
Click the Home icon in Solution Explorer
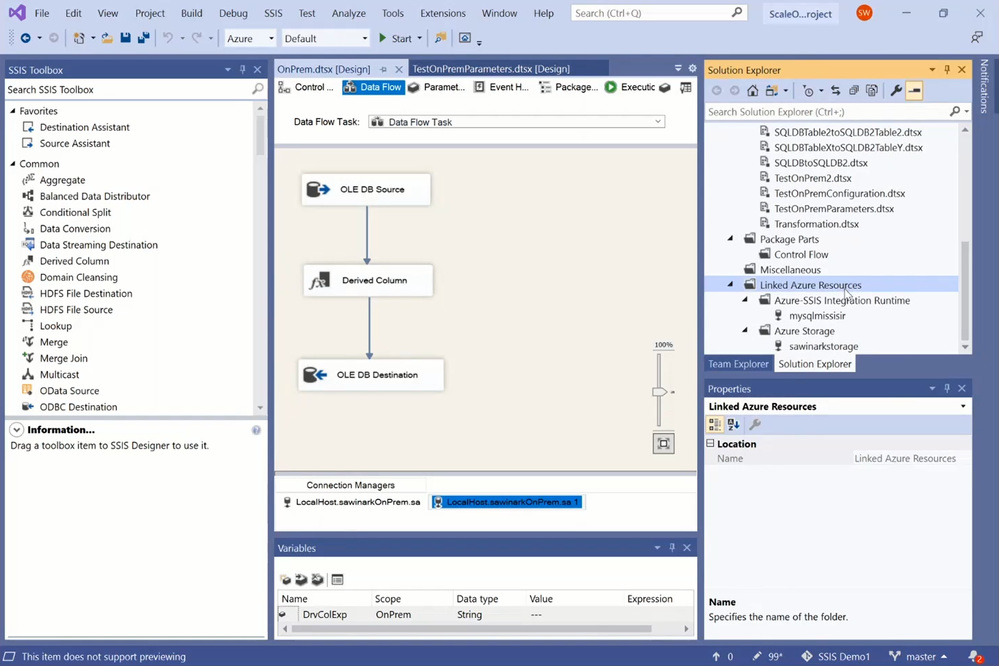752,90
